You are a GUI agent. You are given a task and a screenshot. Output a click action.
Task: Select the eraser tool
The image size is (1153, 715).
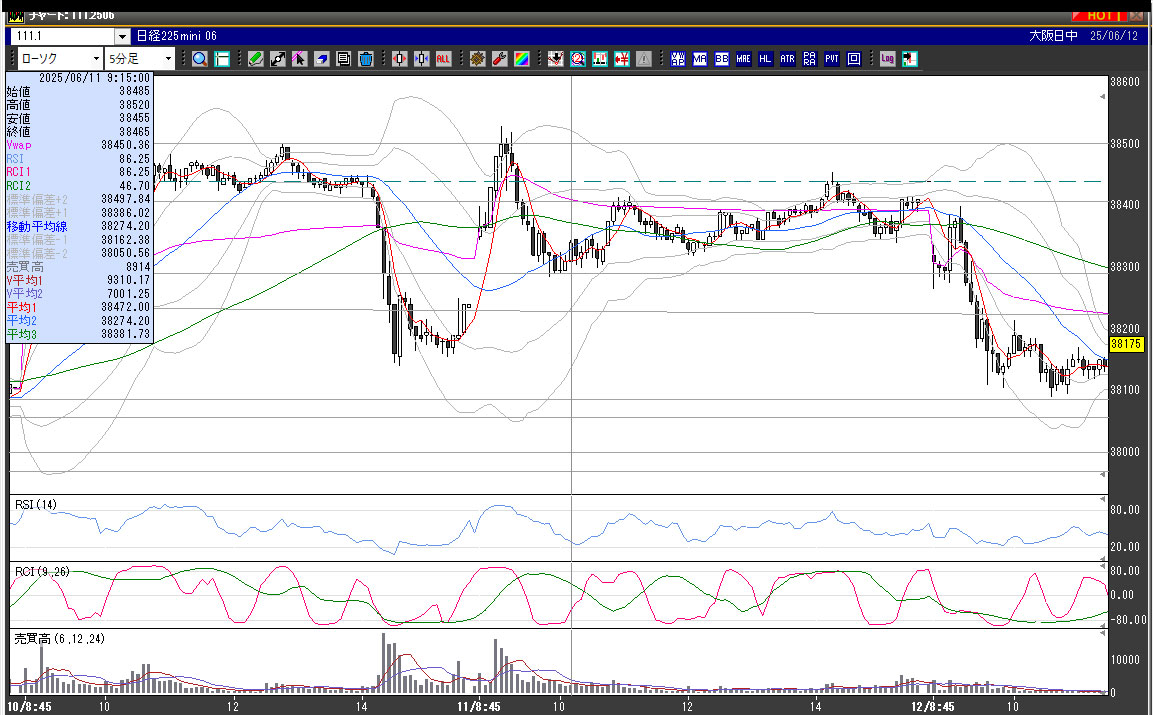[321, 59]
